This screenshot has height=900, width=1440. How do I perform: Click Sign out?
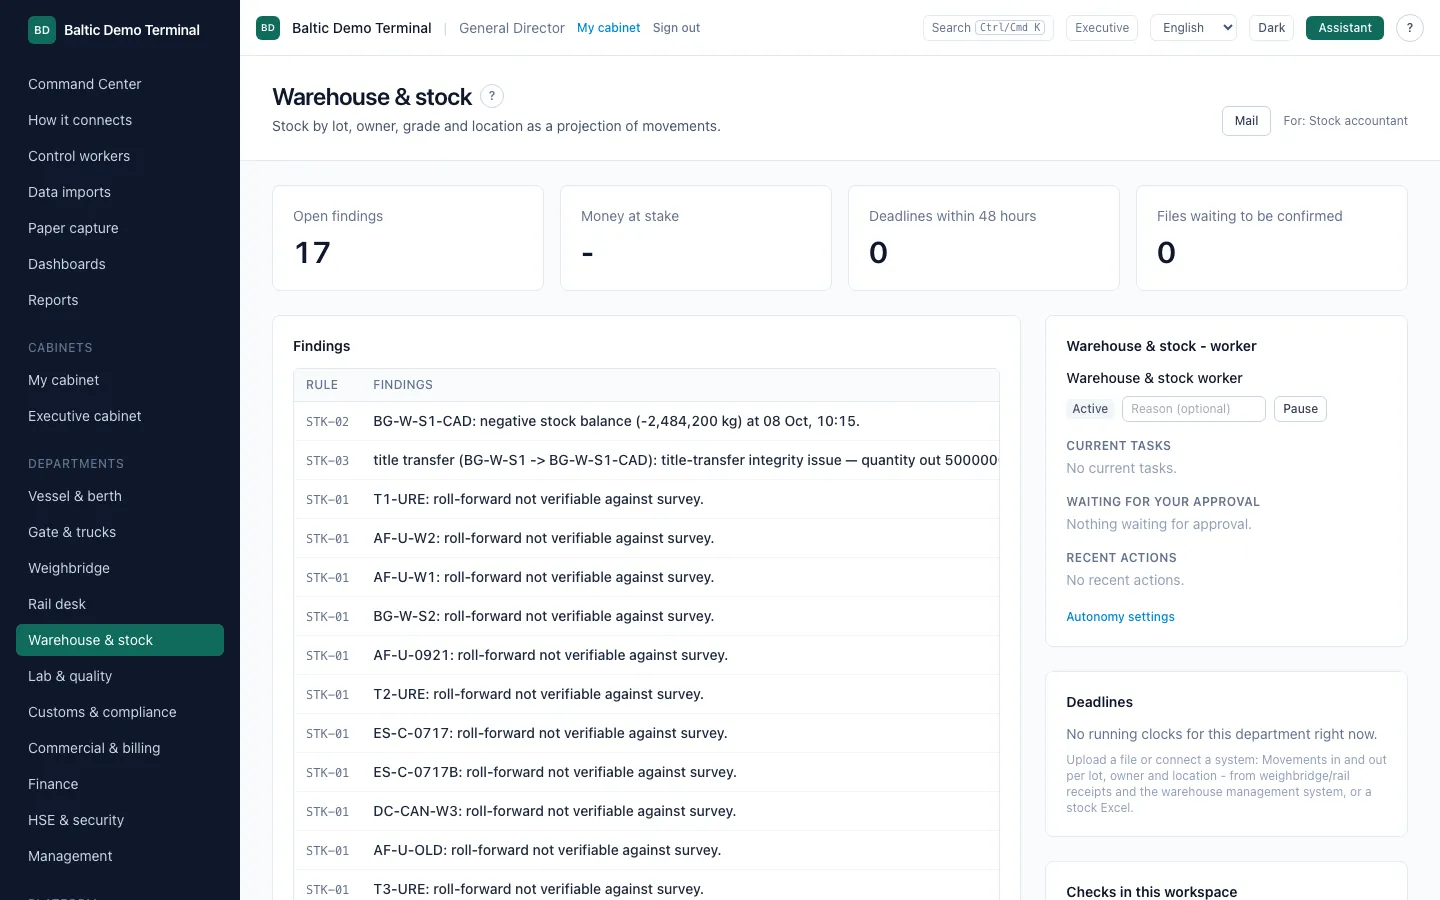click(676, 28)
